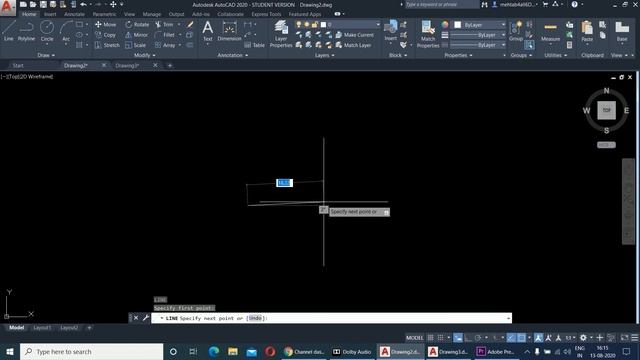This screenshot has width=640, height=360.
Task: Insert a Table
Action: pos(255,45)
